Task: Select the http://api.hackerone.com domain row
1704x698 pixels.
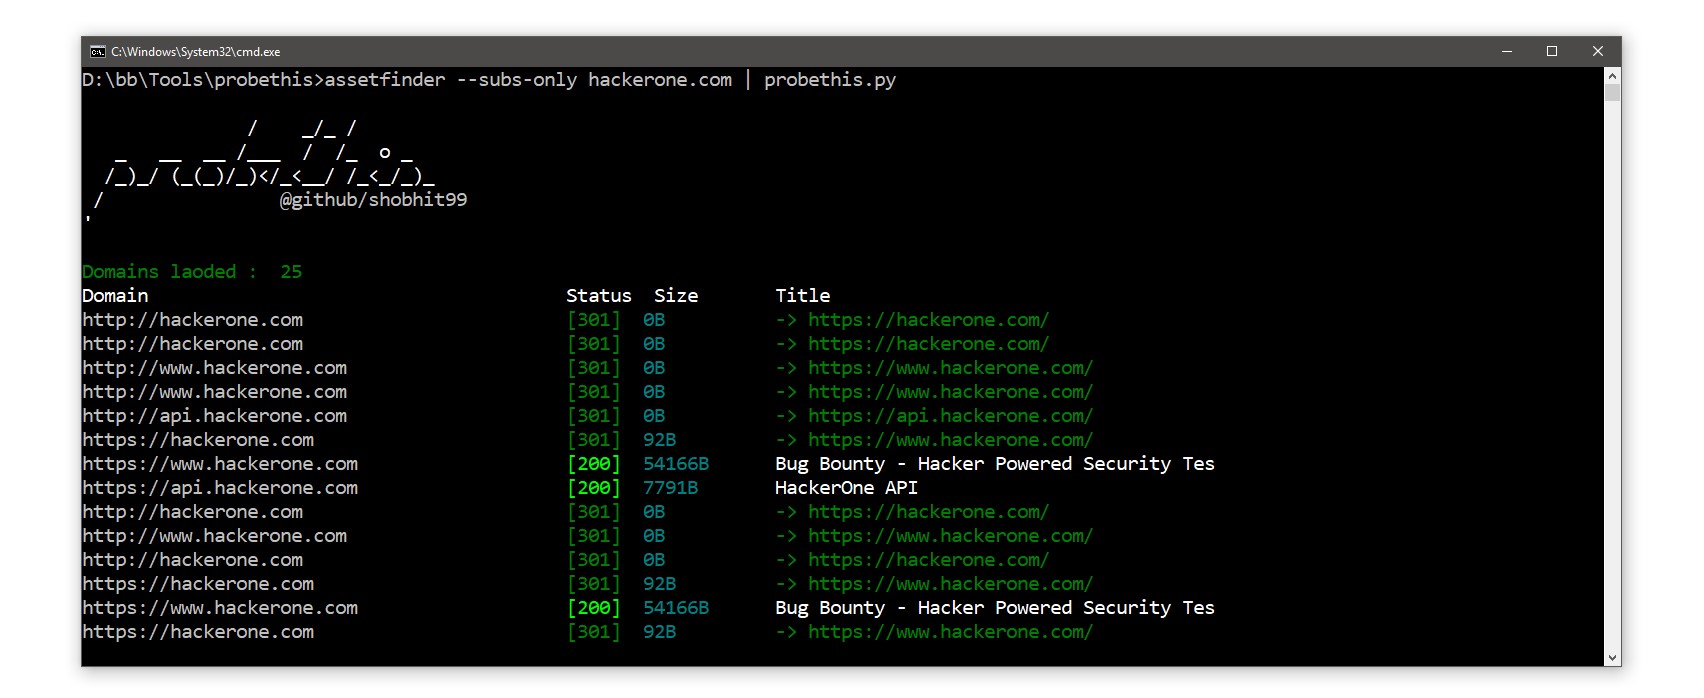Action: click(215, 416)
